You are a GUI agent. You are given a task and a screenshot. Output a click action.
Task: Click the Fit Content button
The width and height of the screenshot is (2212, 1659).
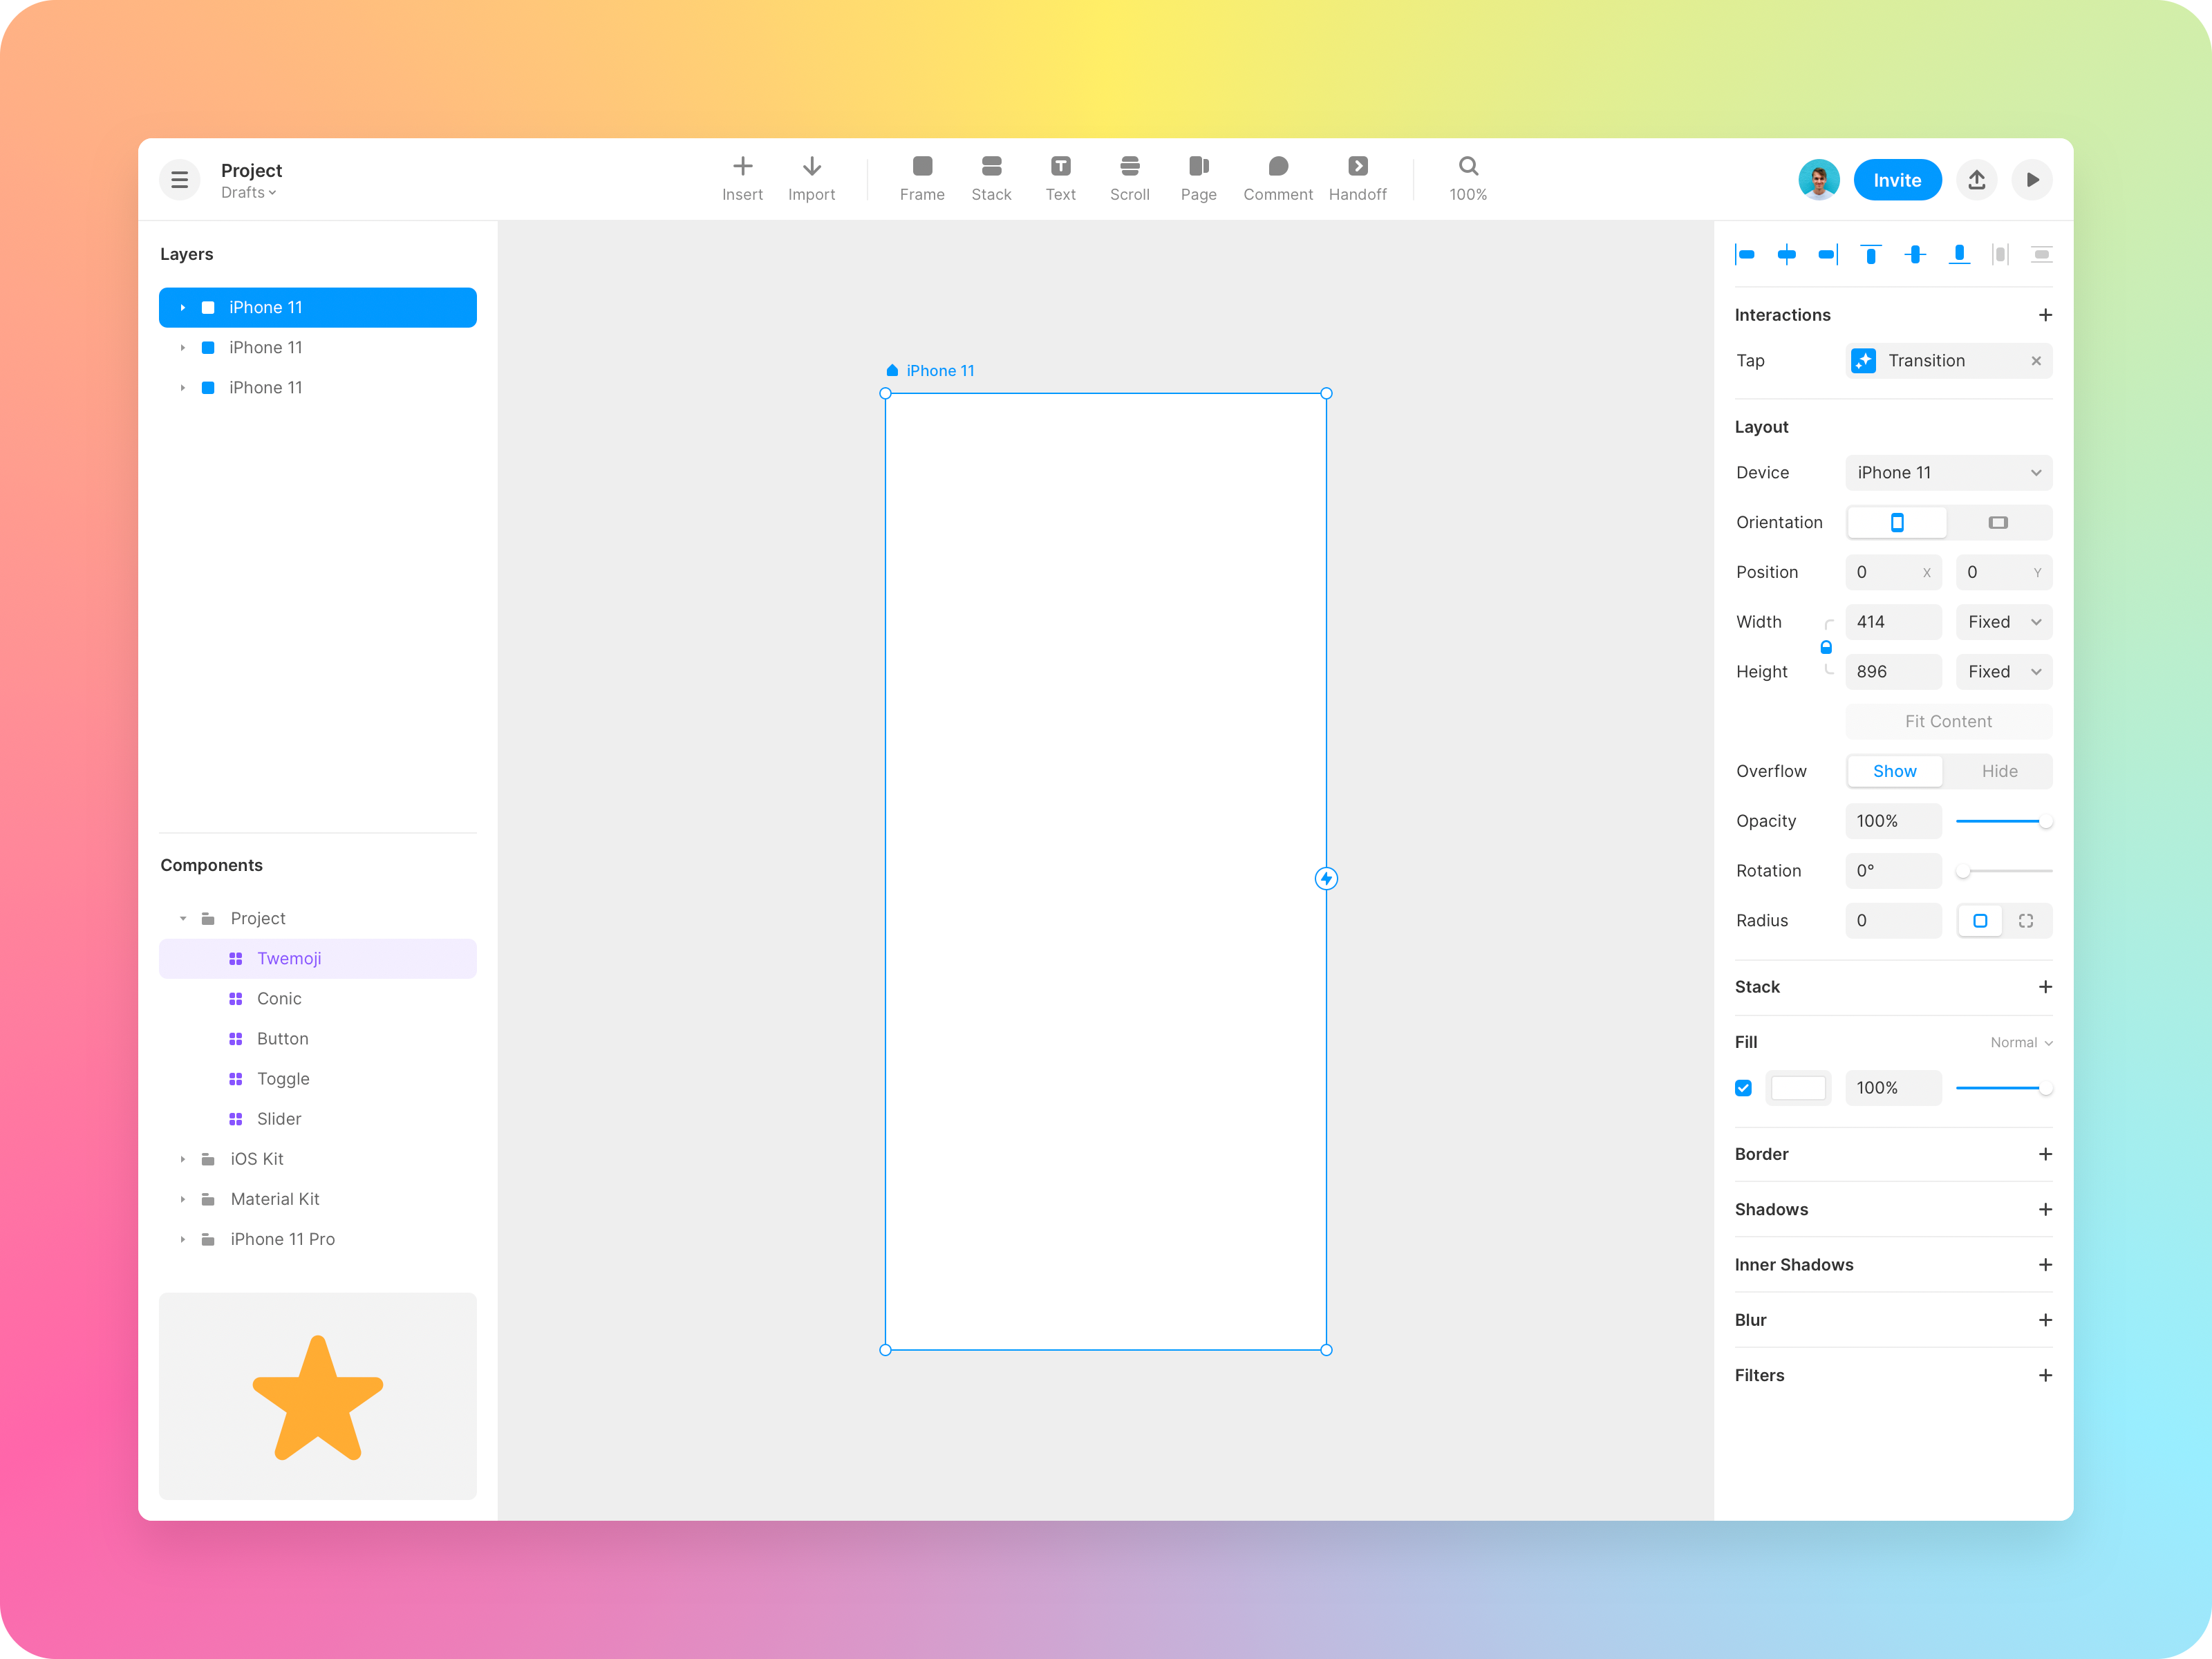[1948, 721]
